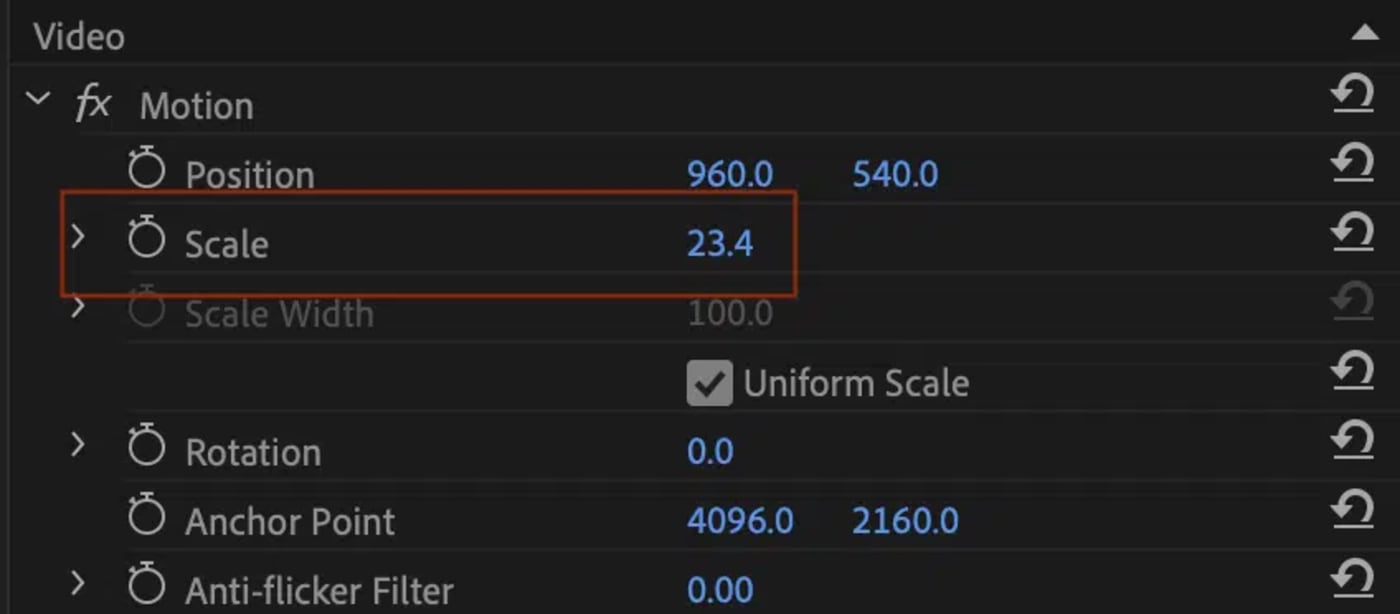Collapse the Motion effect group
This screenshot has height=614, width=1400.
click(38, 99)
